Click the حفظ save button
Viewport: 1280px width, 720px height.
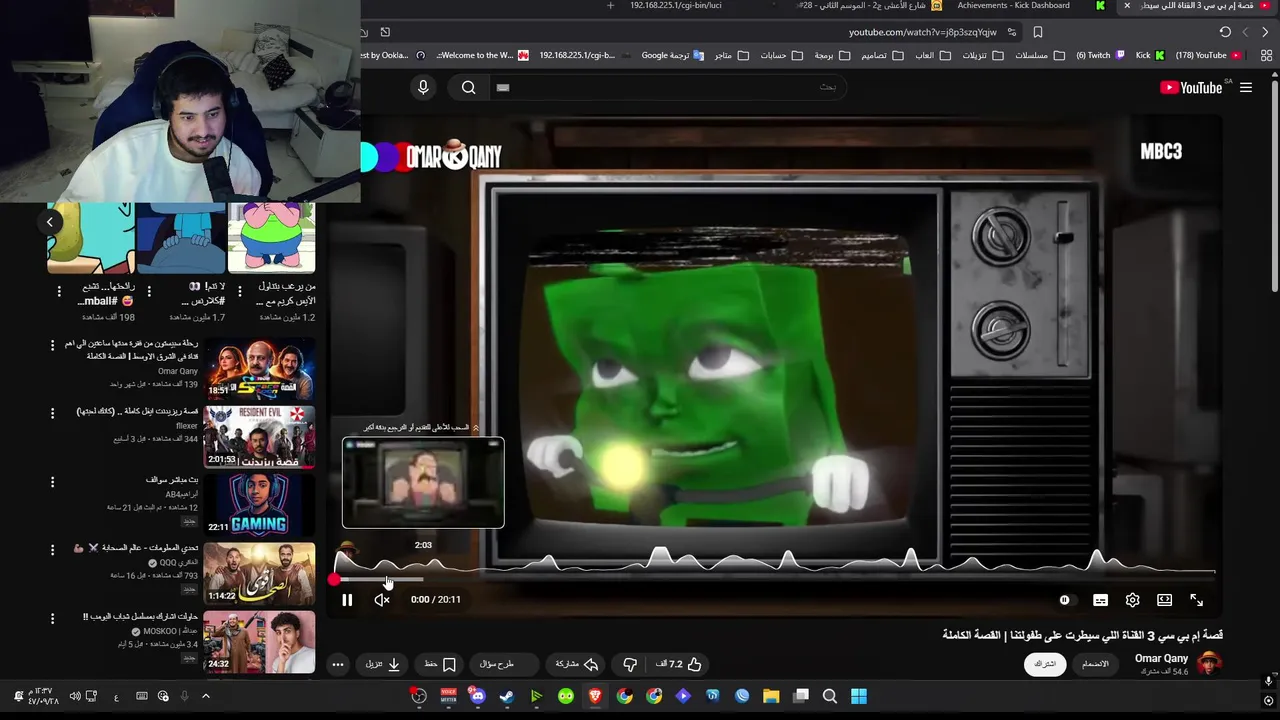(x=440, y=664)
